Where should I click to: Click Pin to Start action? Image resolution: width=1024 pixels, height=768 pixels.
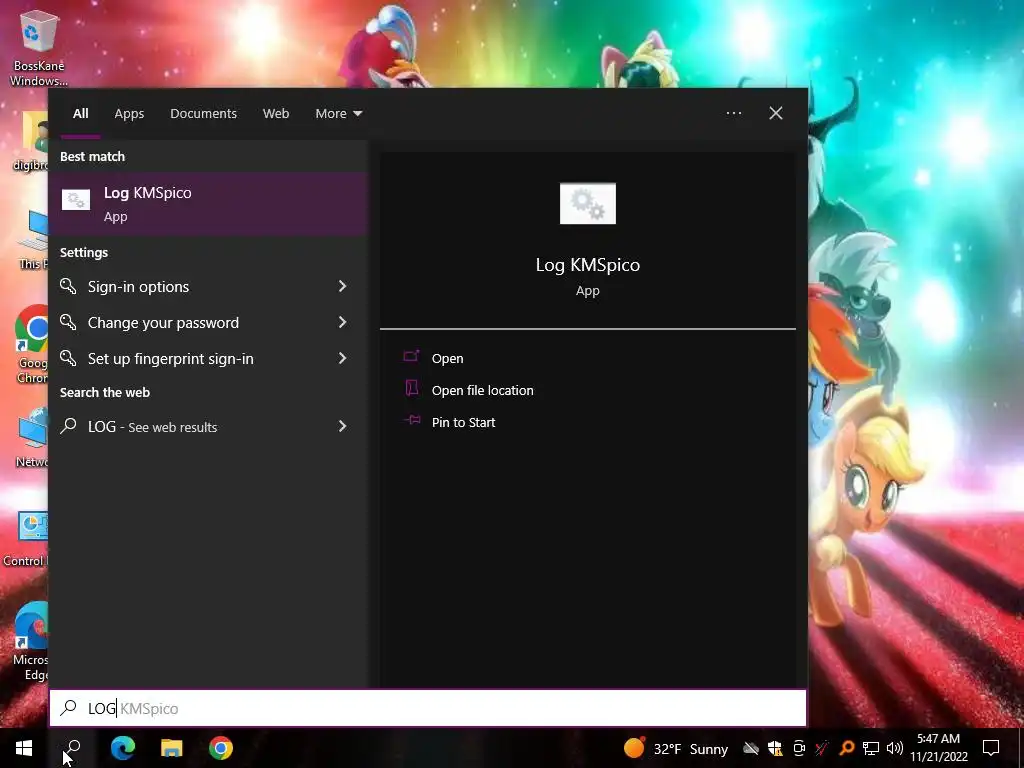coord(463,423)
